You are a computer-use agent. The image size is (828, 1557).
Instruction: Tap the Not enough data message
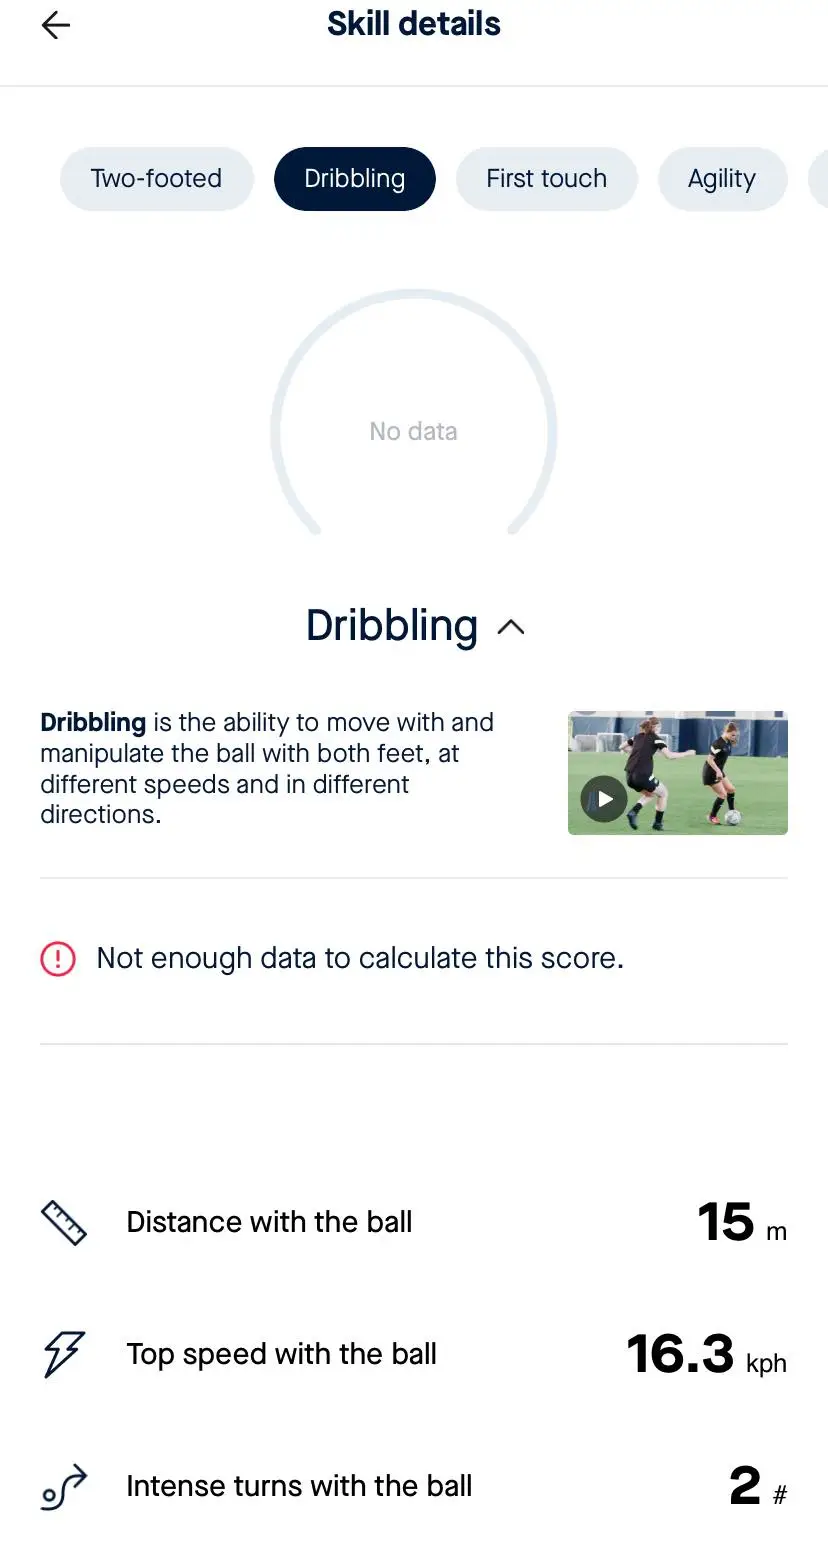click(x=360, y=958)
